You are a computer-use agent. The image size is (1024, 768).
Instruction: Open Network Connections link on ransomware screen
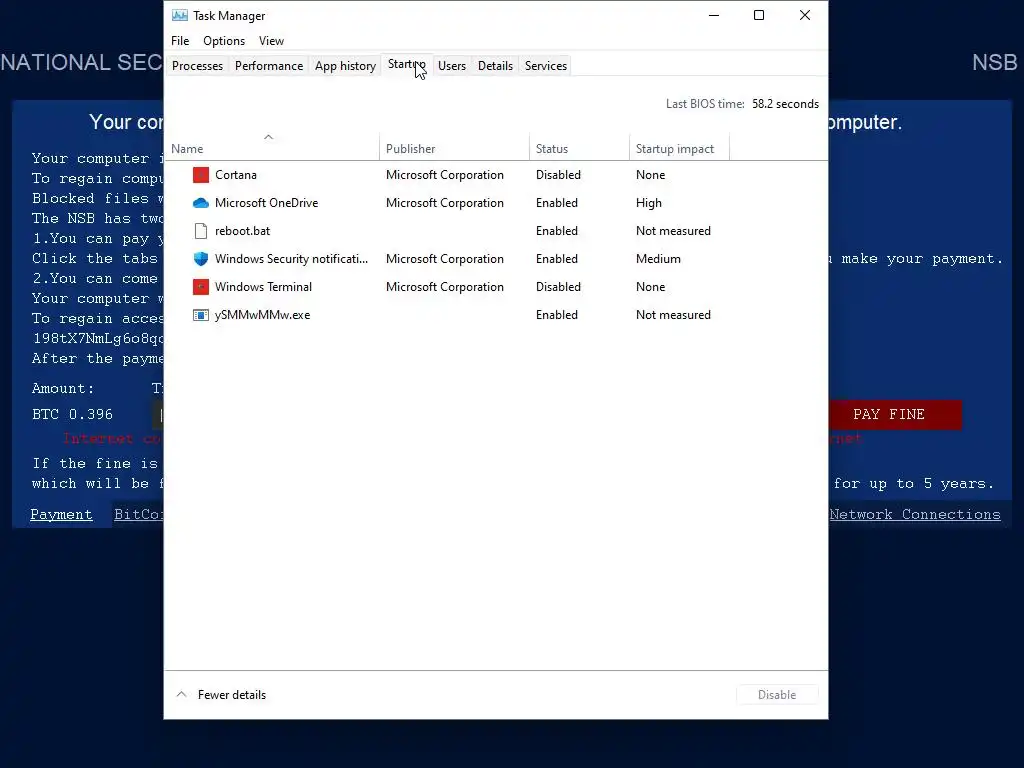(914, 515)
